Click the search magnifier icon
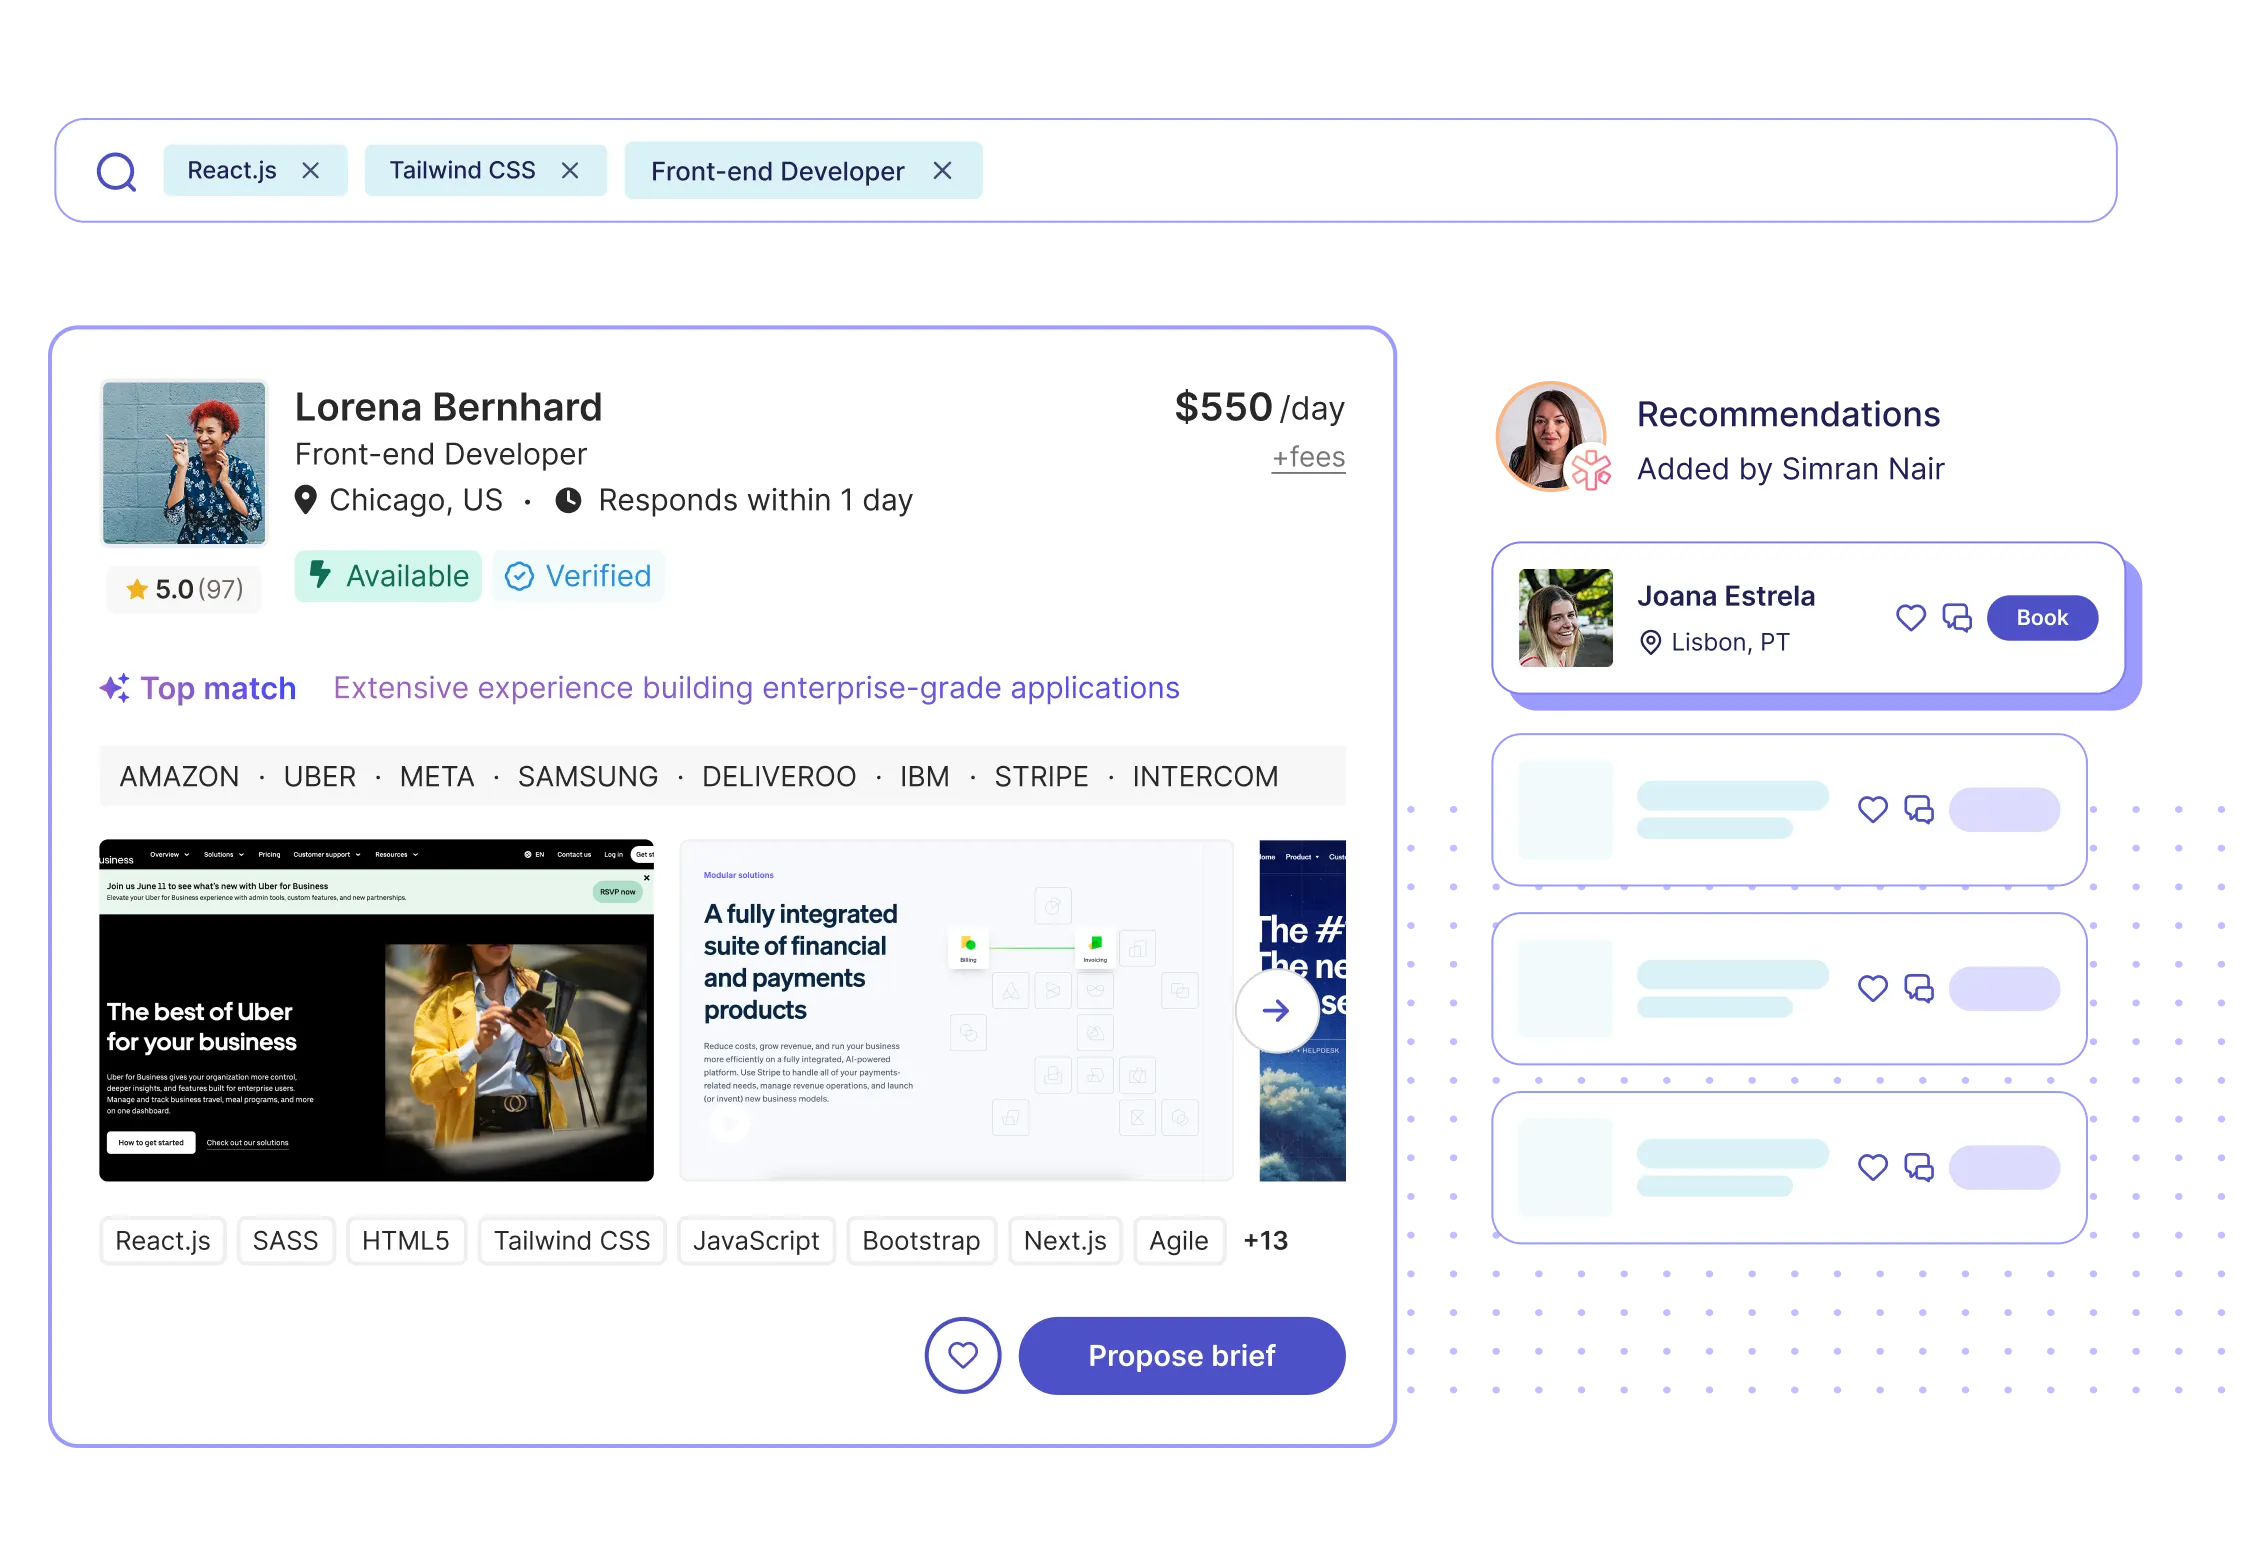The image size is (2252, 1568). coord(116,172)
